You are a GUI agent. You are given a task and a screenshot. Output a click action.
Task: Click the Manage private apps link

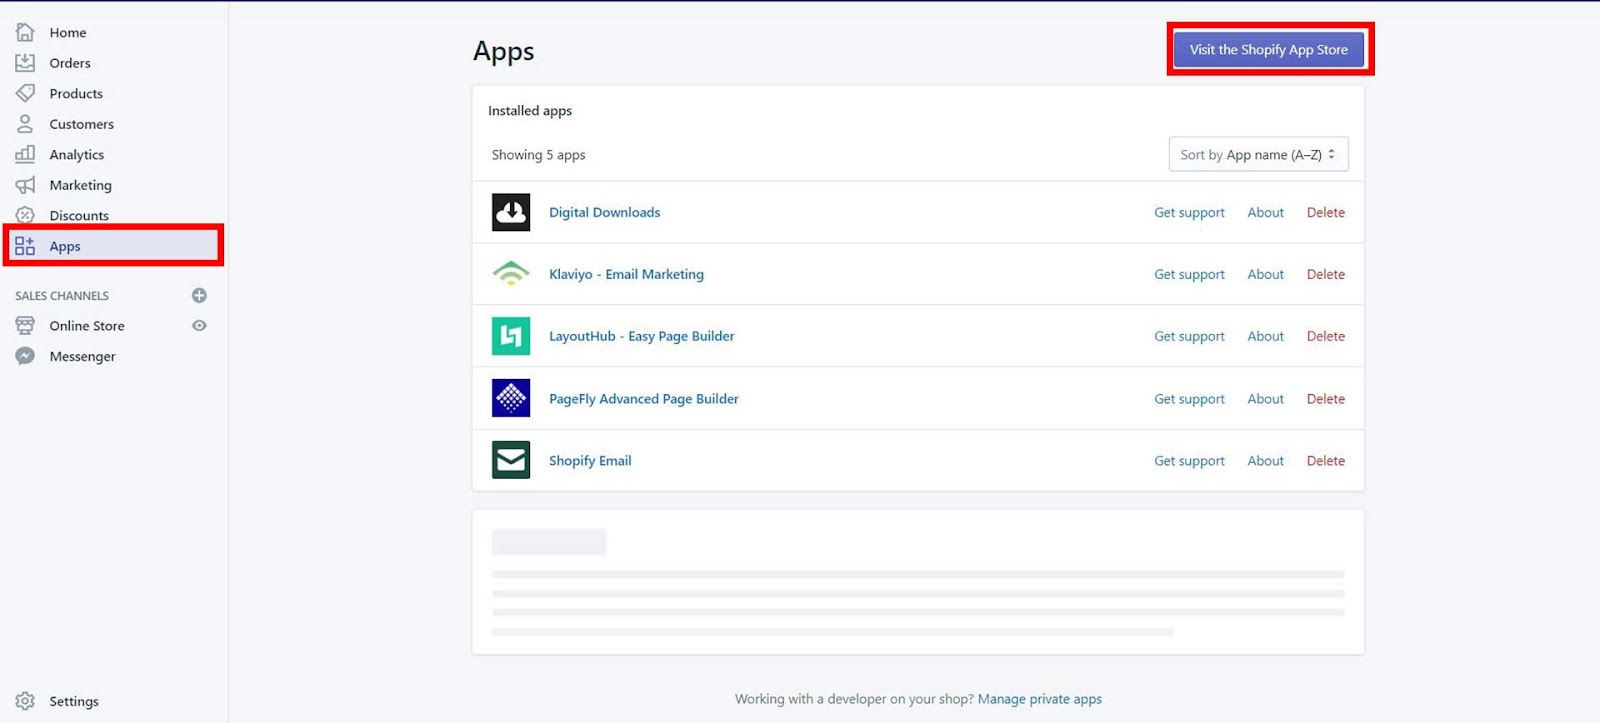(x=1040, y=699)
